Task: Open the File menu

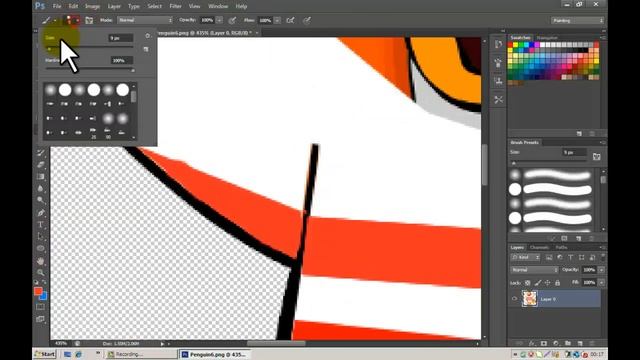Action: pos(57,6)
